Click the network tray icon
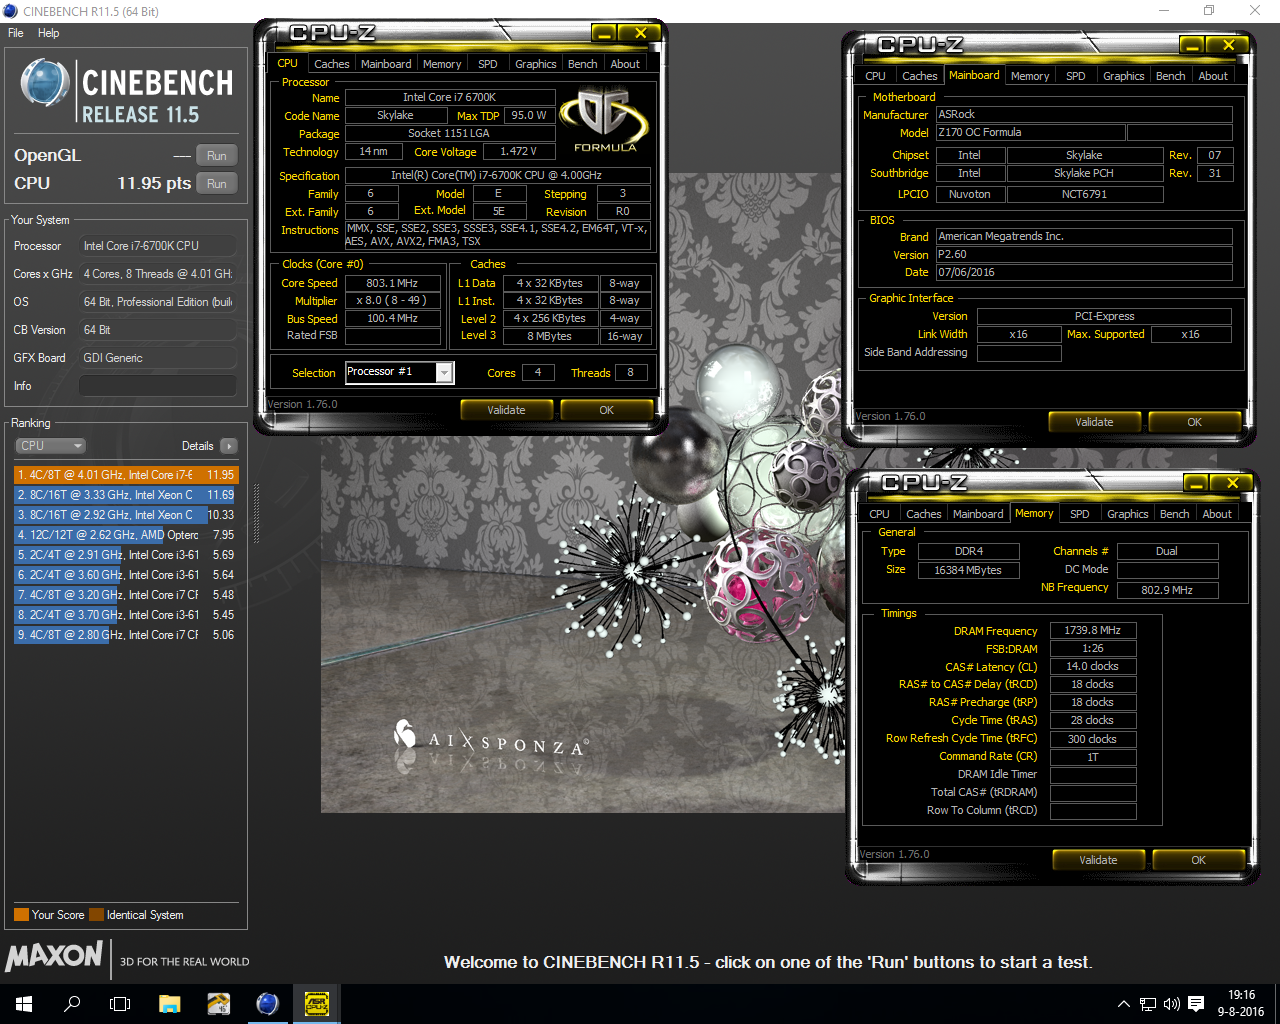 [x=1148, y=1004]
